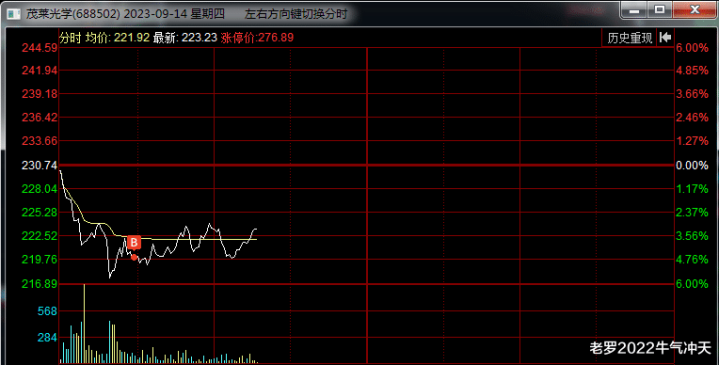
Task: Click the window title 茂莱光学(688502)
Action: [x=73, y=14]
